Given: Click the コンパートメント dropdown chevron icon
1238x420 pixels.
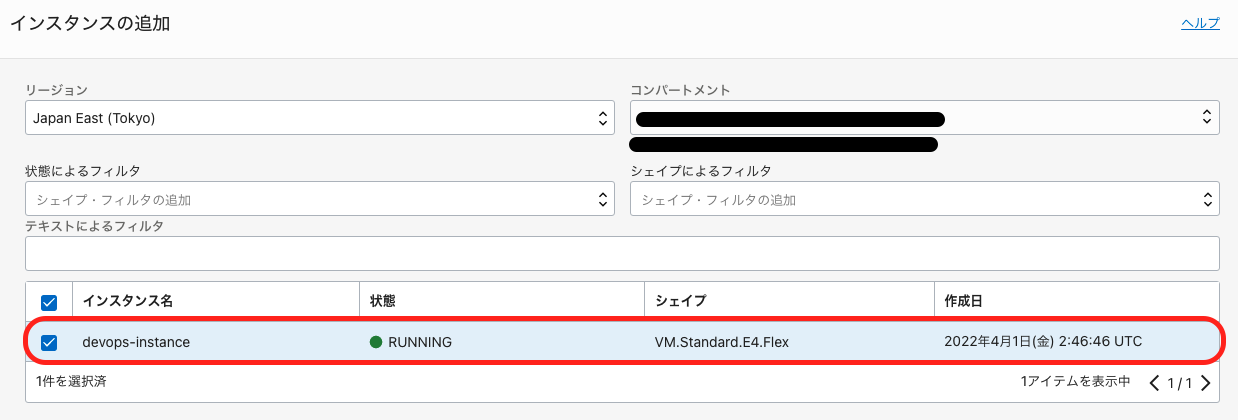Looking at the screenshot, I should pos(1207,118).
